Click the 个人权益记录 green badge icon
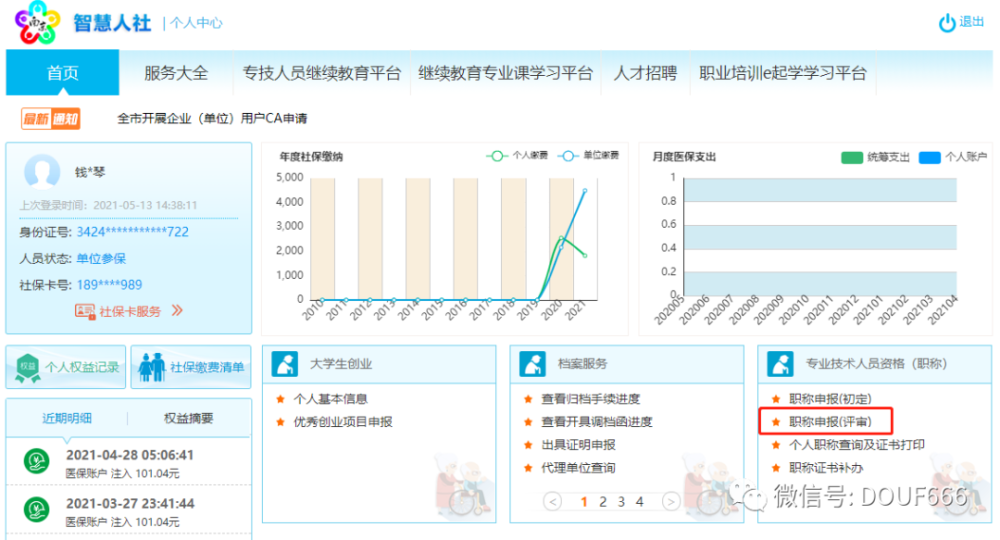This screenshot has width=1000, height=540. pos(27,368)
